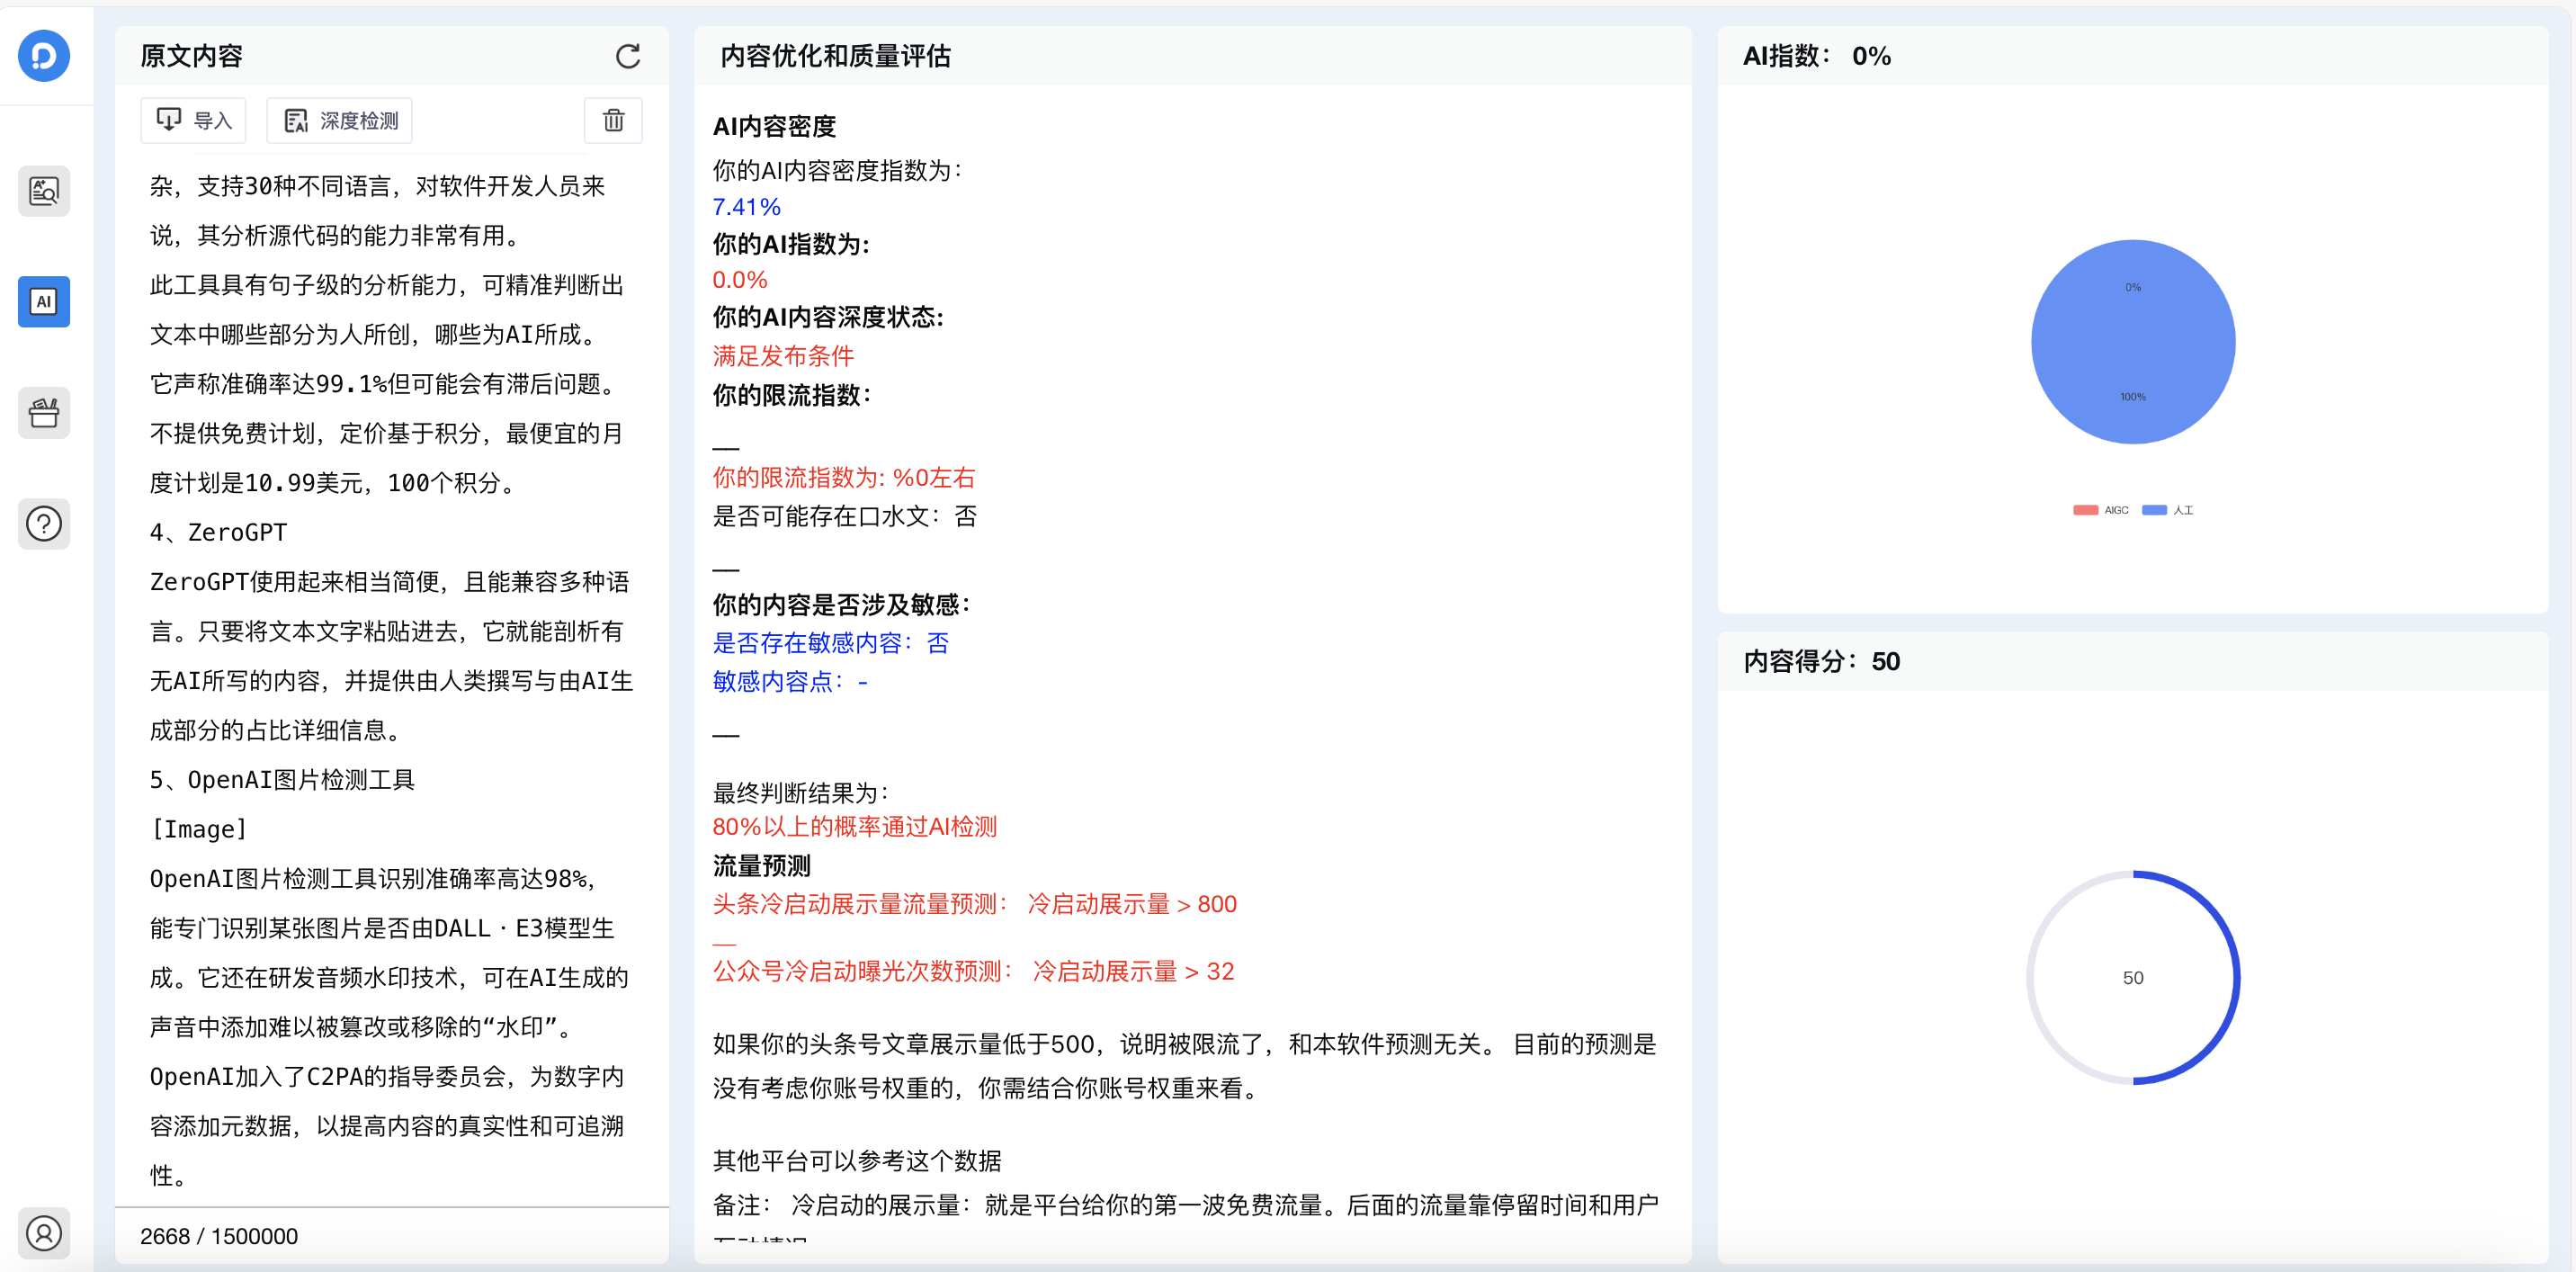This screenshot has height=1272, width=2576.
Task: Click the 深度检测 button
Action: point(340,121)
